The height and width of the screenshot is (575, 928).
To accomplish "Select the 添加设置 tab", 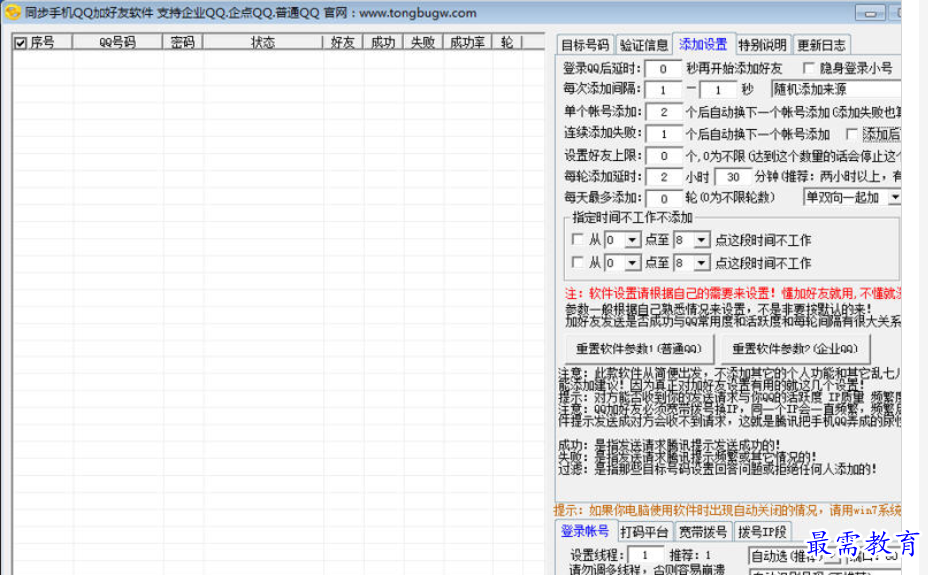I will pos(703,44).
